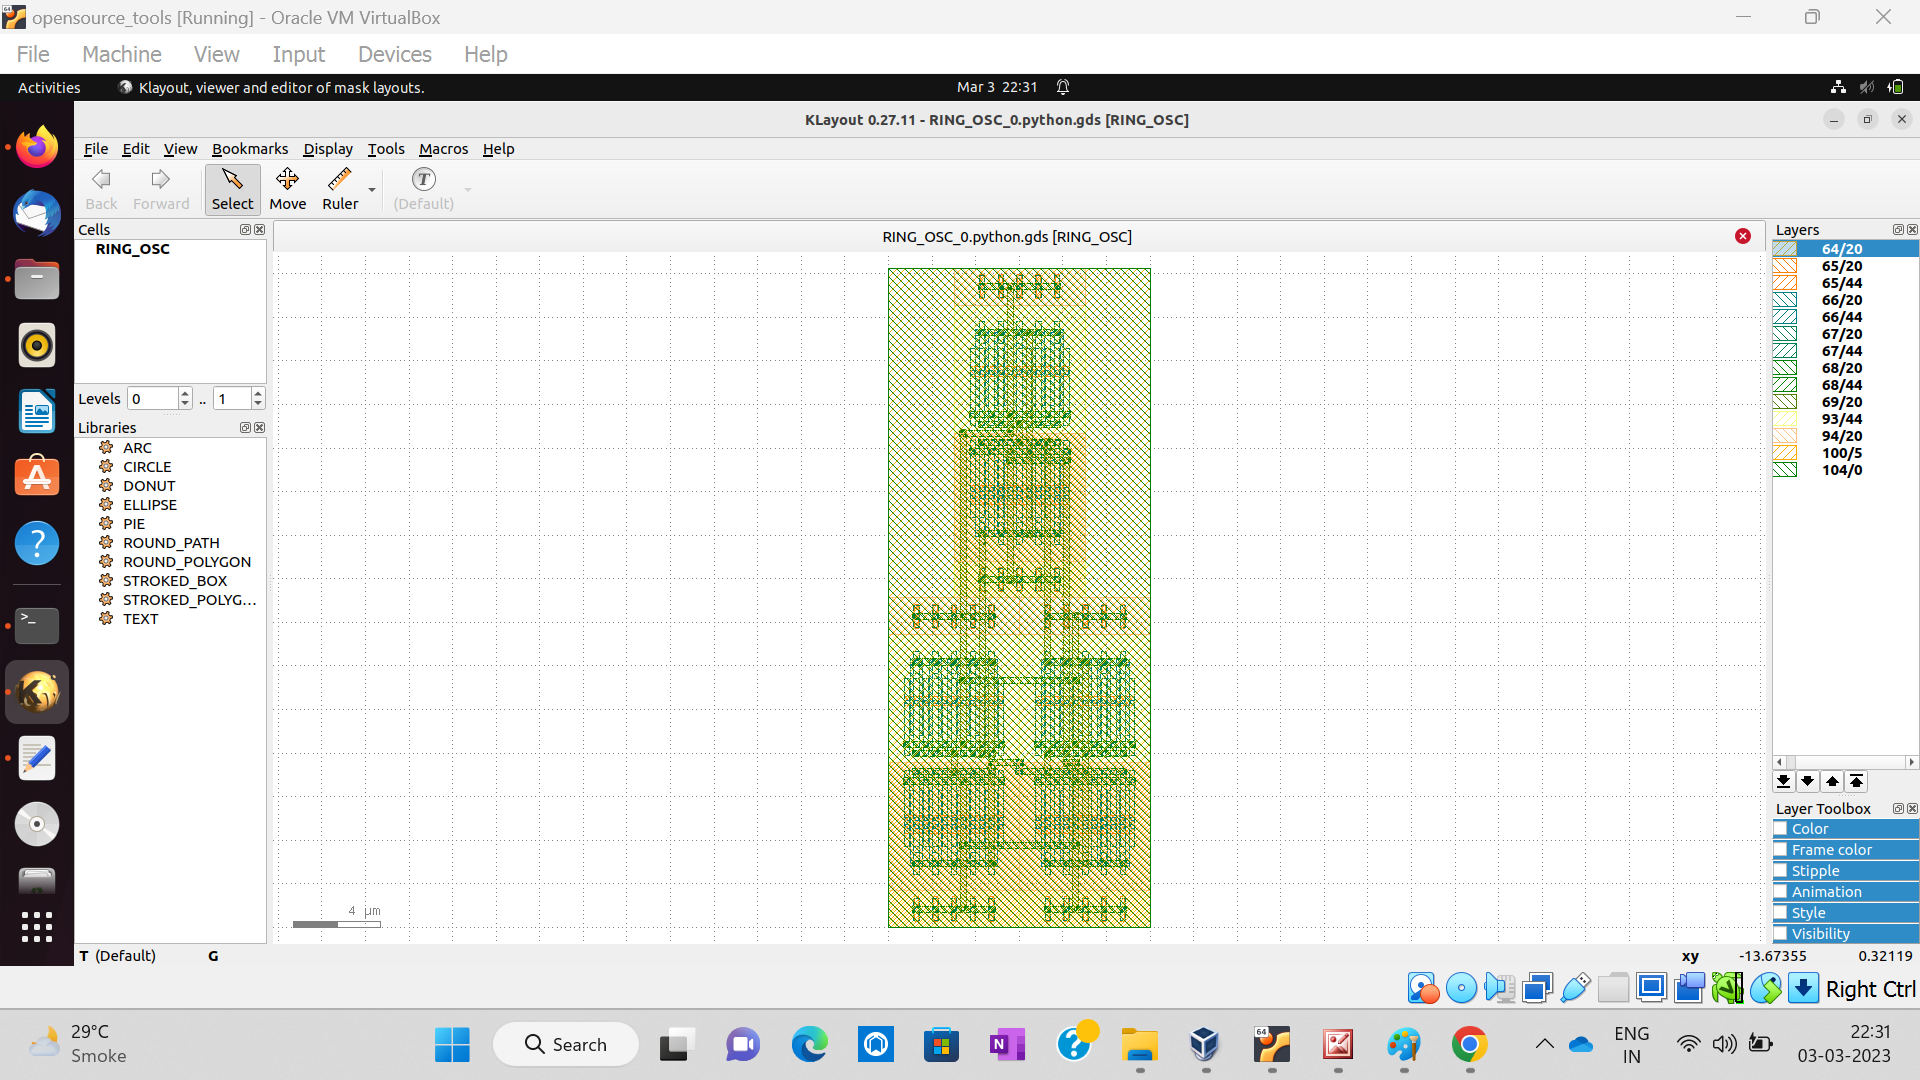Select the Ruler tool
The height and width of the screenshot is (1080, 1920).
point(340,188)
